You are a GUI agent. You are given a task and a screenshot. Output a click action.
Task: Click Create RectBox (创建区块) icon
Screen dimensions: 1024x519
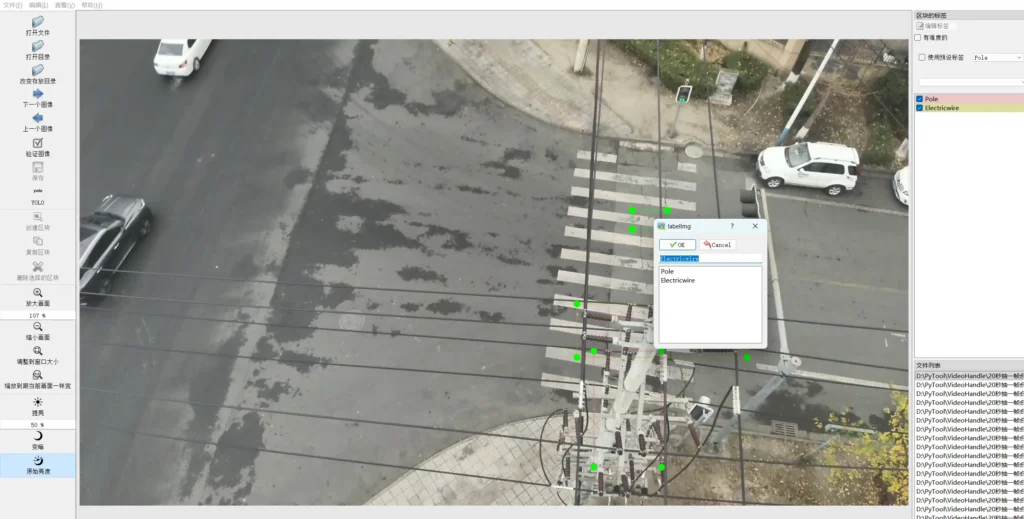38,217
